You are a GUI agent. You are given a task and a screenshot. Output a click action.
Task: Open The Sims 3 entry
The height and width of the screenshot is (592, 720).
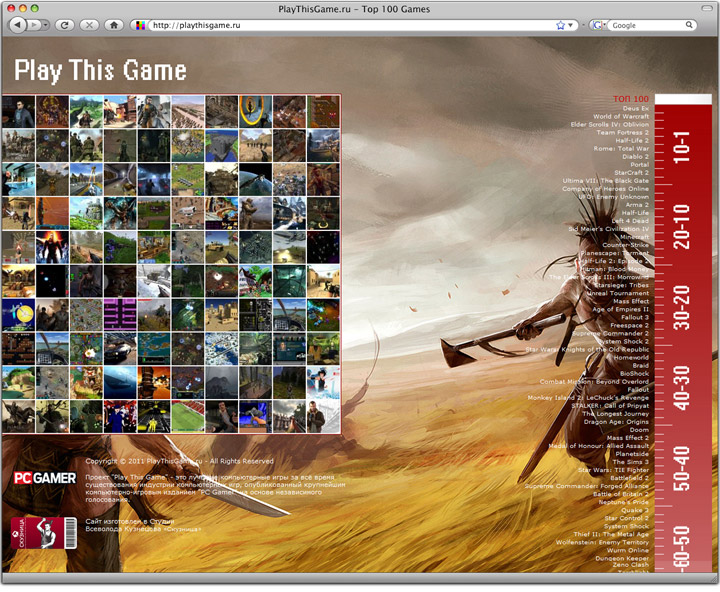631,462
